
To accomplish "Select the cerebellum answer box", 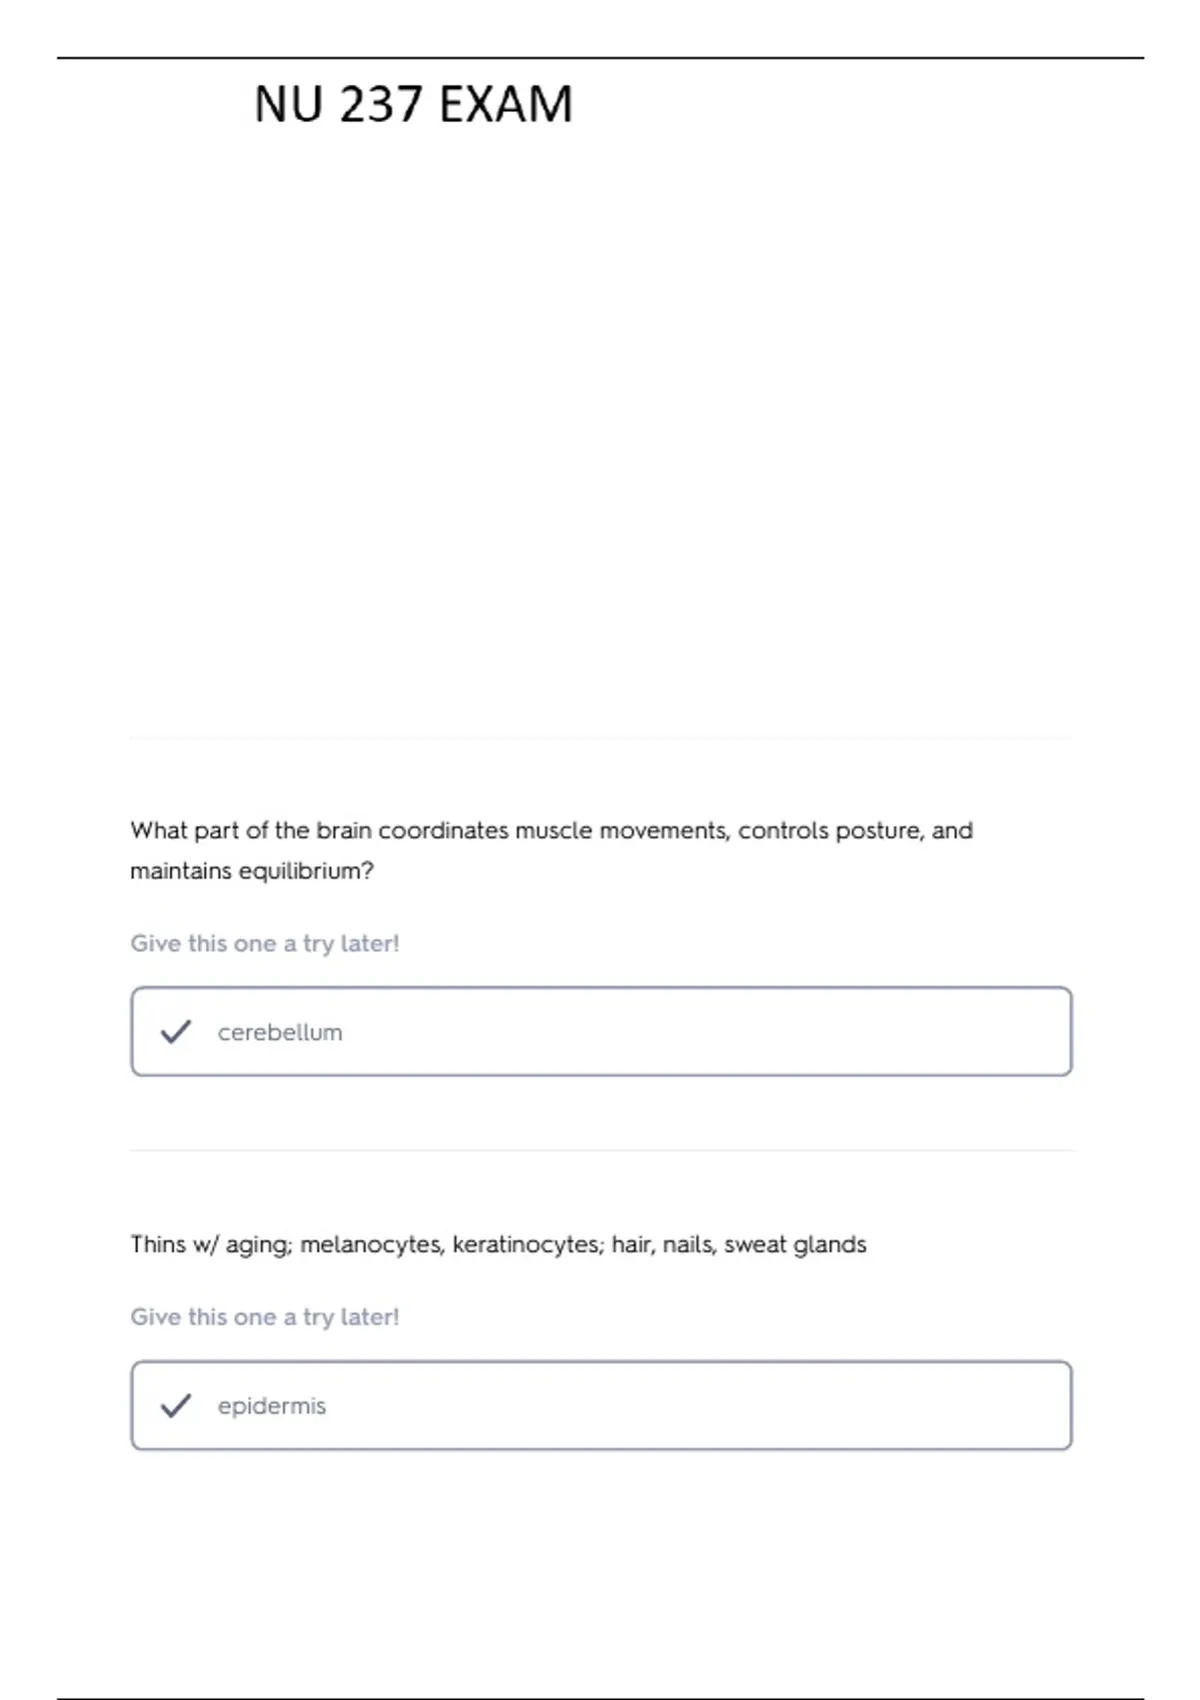I will tap(601, 1031).
